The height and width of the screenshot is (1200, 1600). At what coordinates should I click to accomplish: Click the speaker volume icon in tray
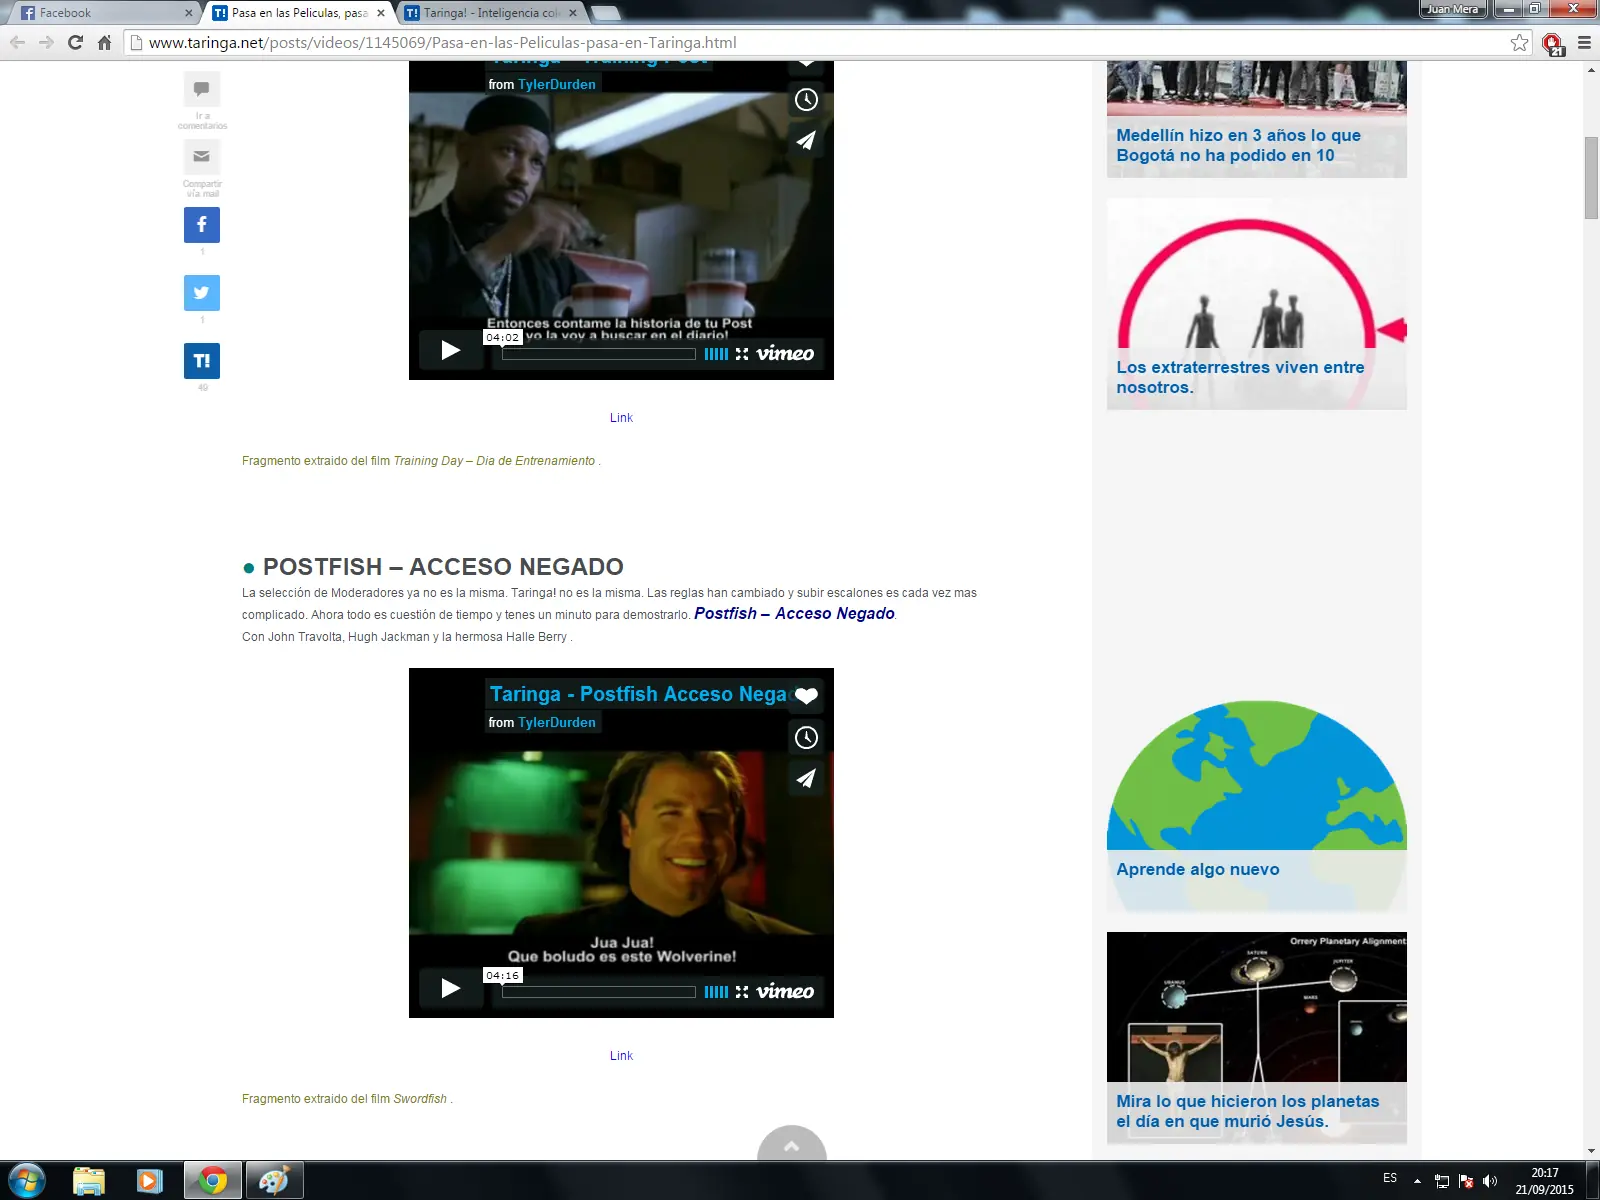coord(1490,1181)
